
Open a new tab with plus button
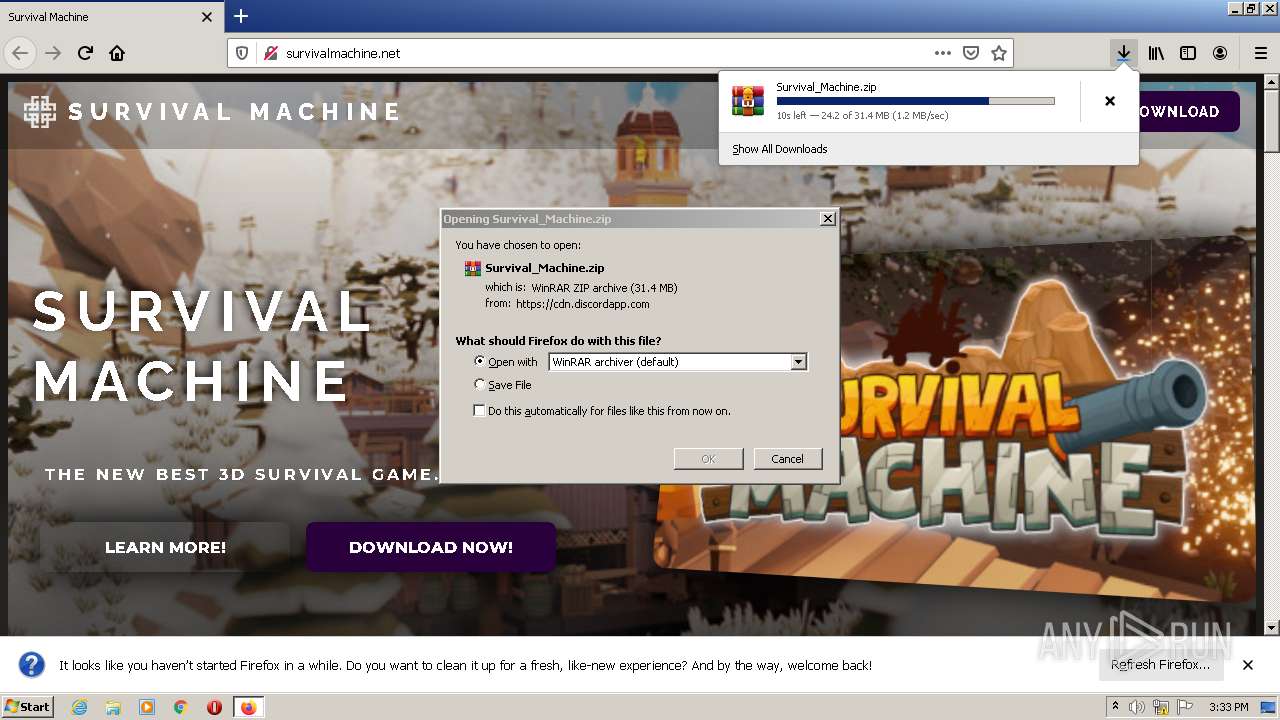[x=241, y=16]
